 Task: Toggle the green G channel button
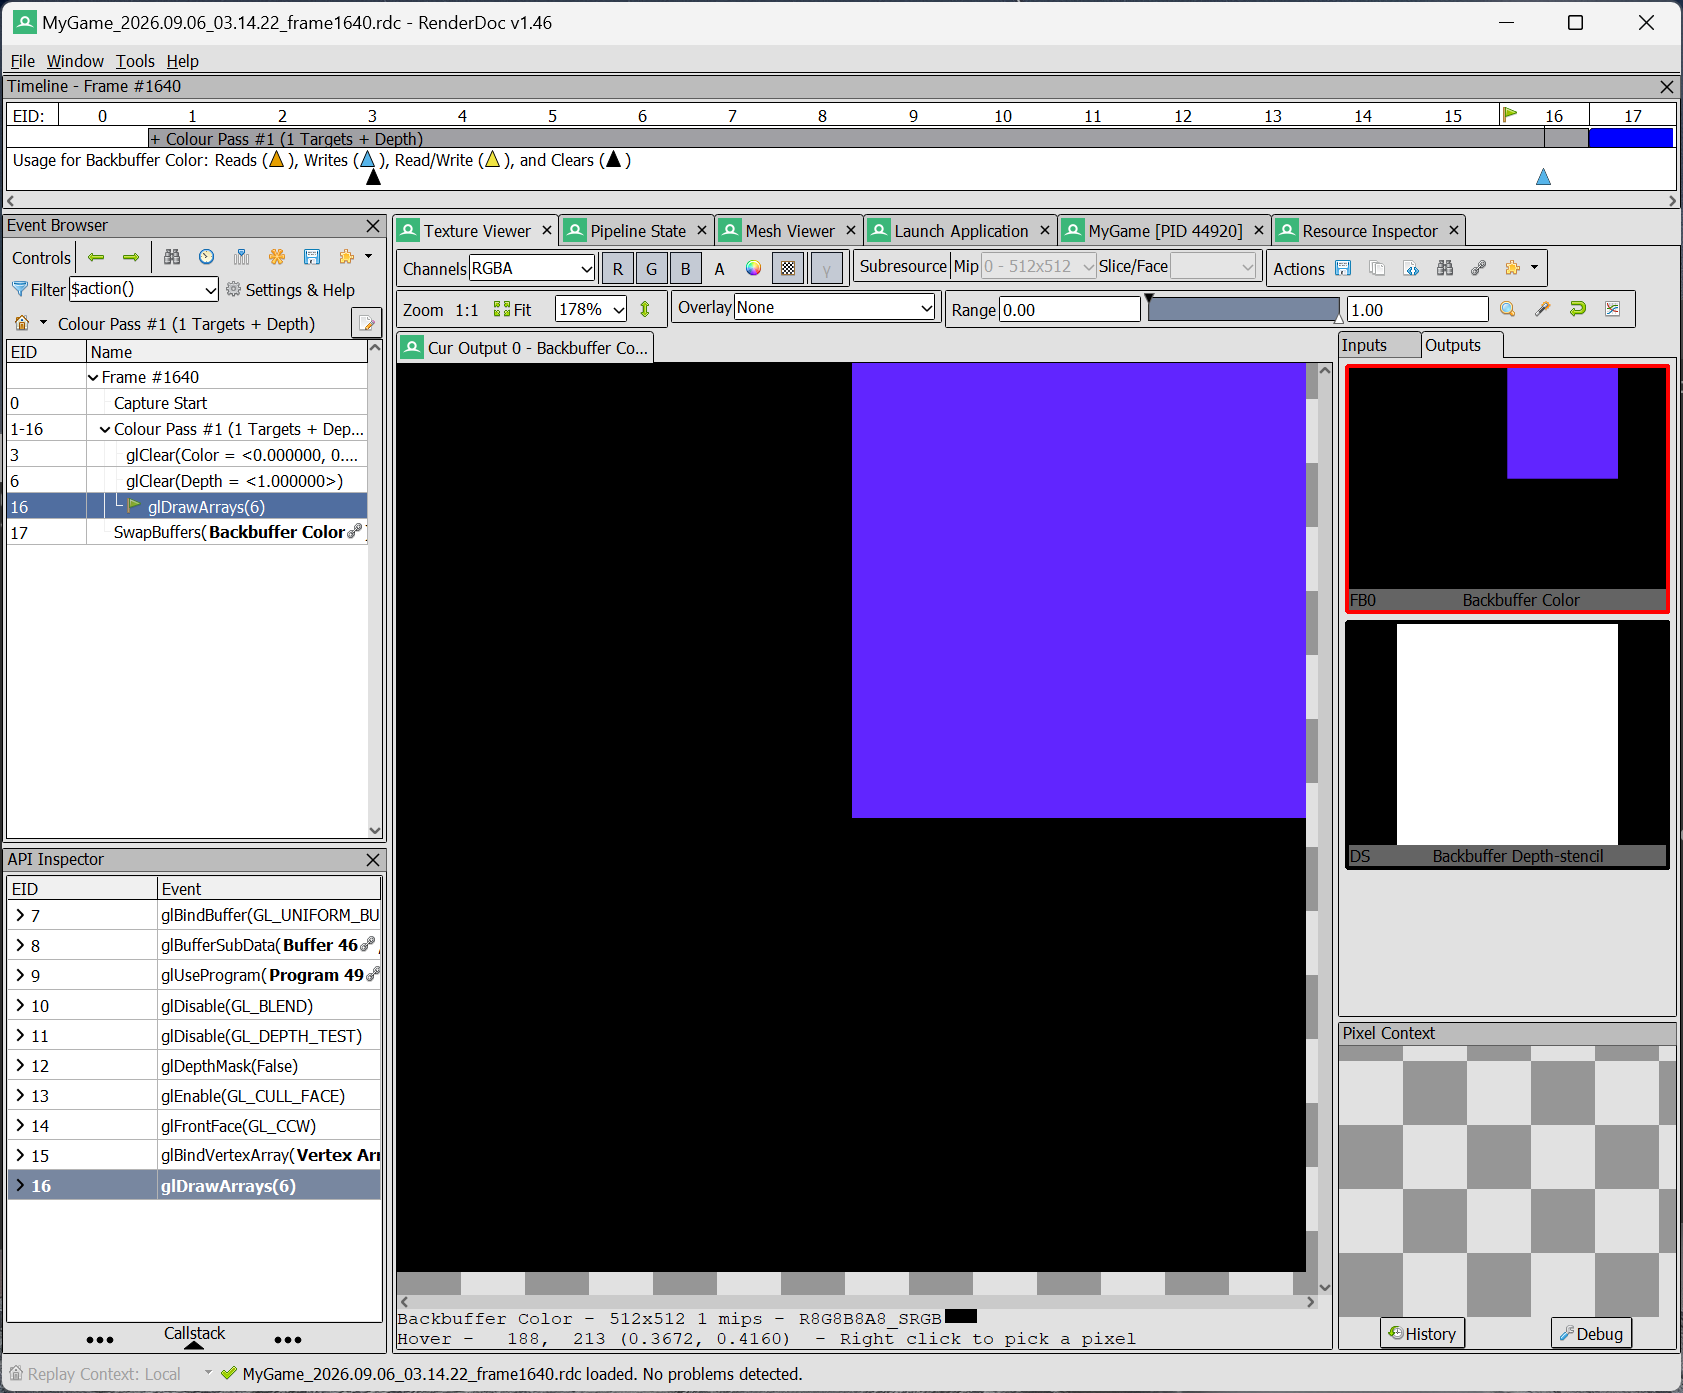(x=652, y=268)
